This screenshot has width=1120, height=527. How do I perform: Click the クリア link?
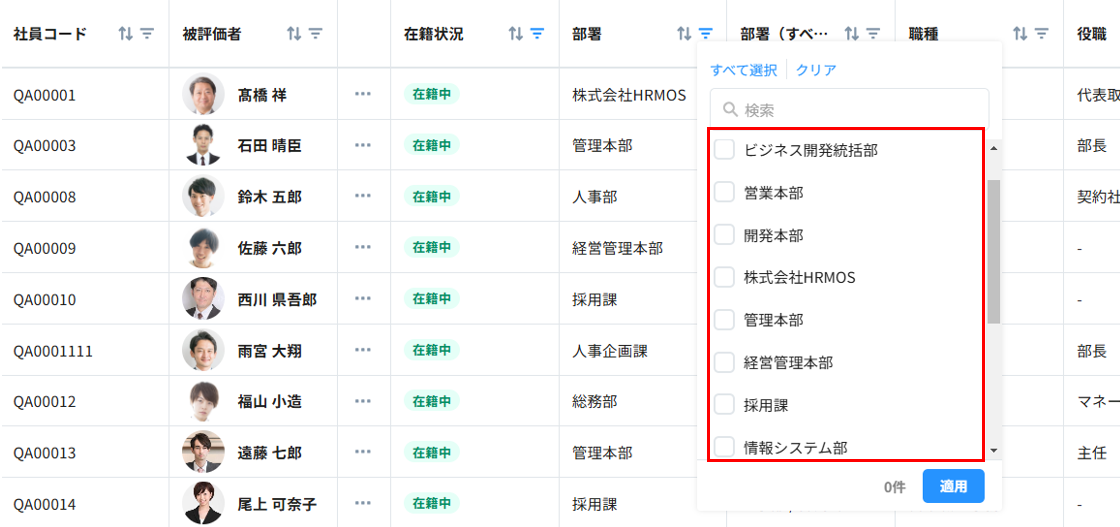point(816,70)
